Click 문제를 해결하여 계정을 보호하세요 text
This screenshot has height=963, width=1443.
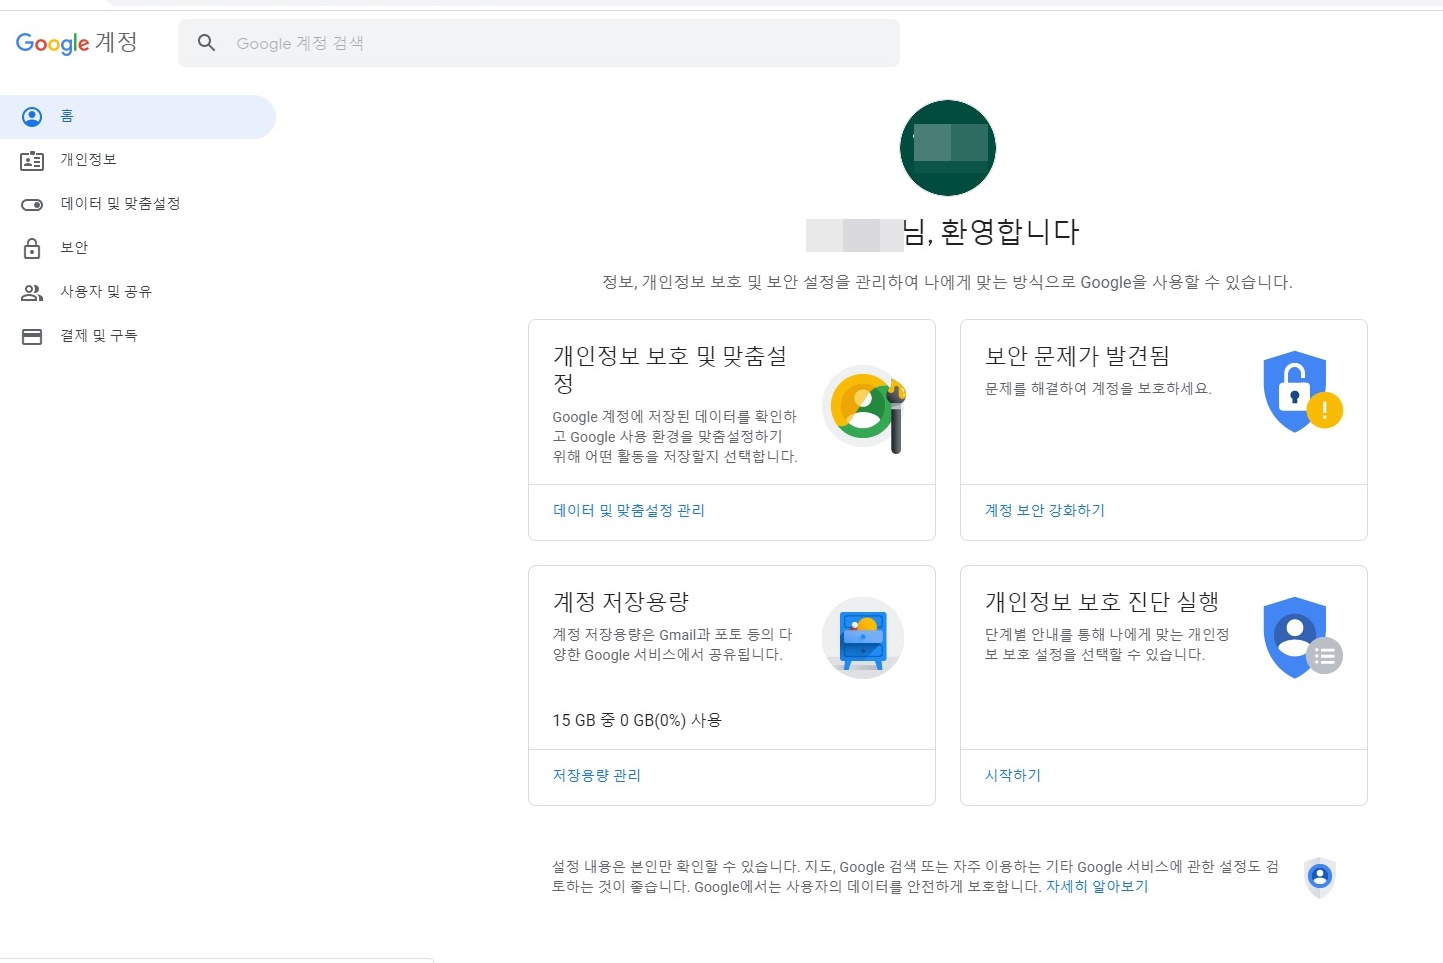click(x=1098, y=389)
